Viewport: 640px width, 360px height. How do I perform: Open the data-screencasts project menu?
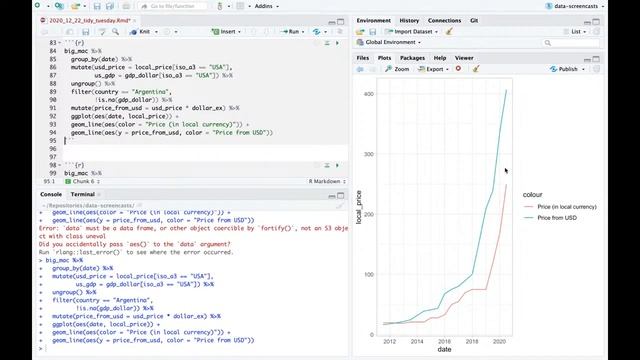click(x=575, y=6)
